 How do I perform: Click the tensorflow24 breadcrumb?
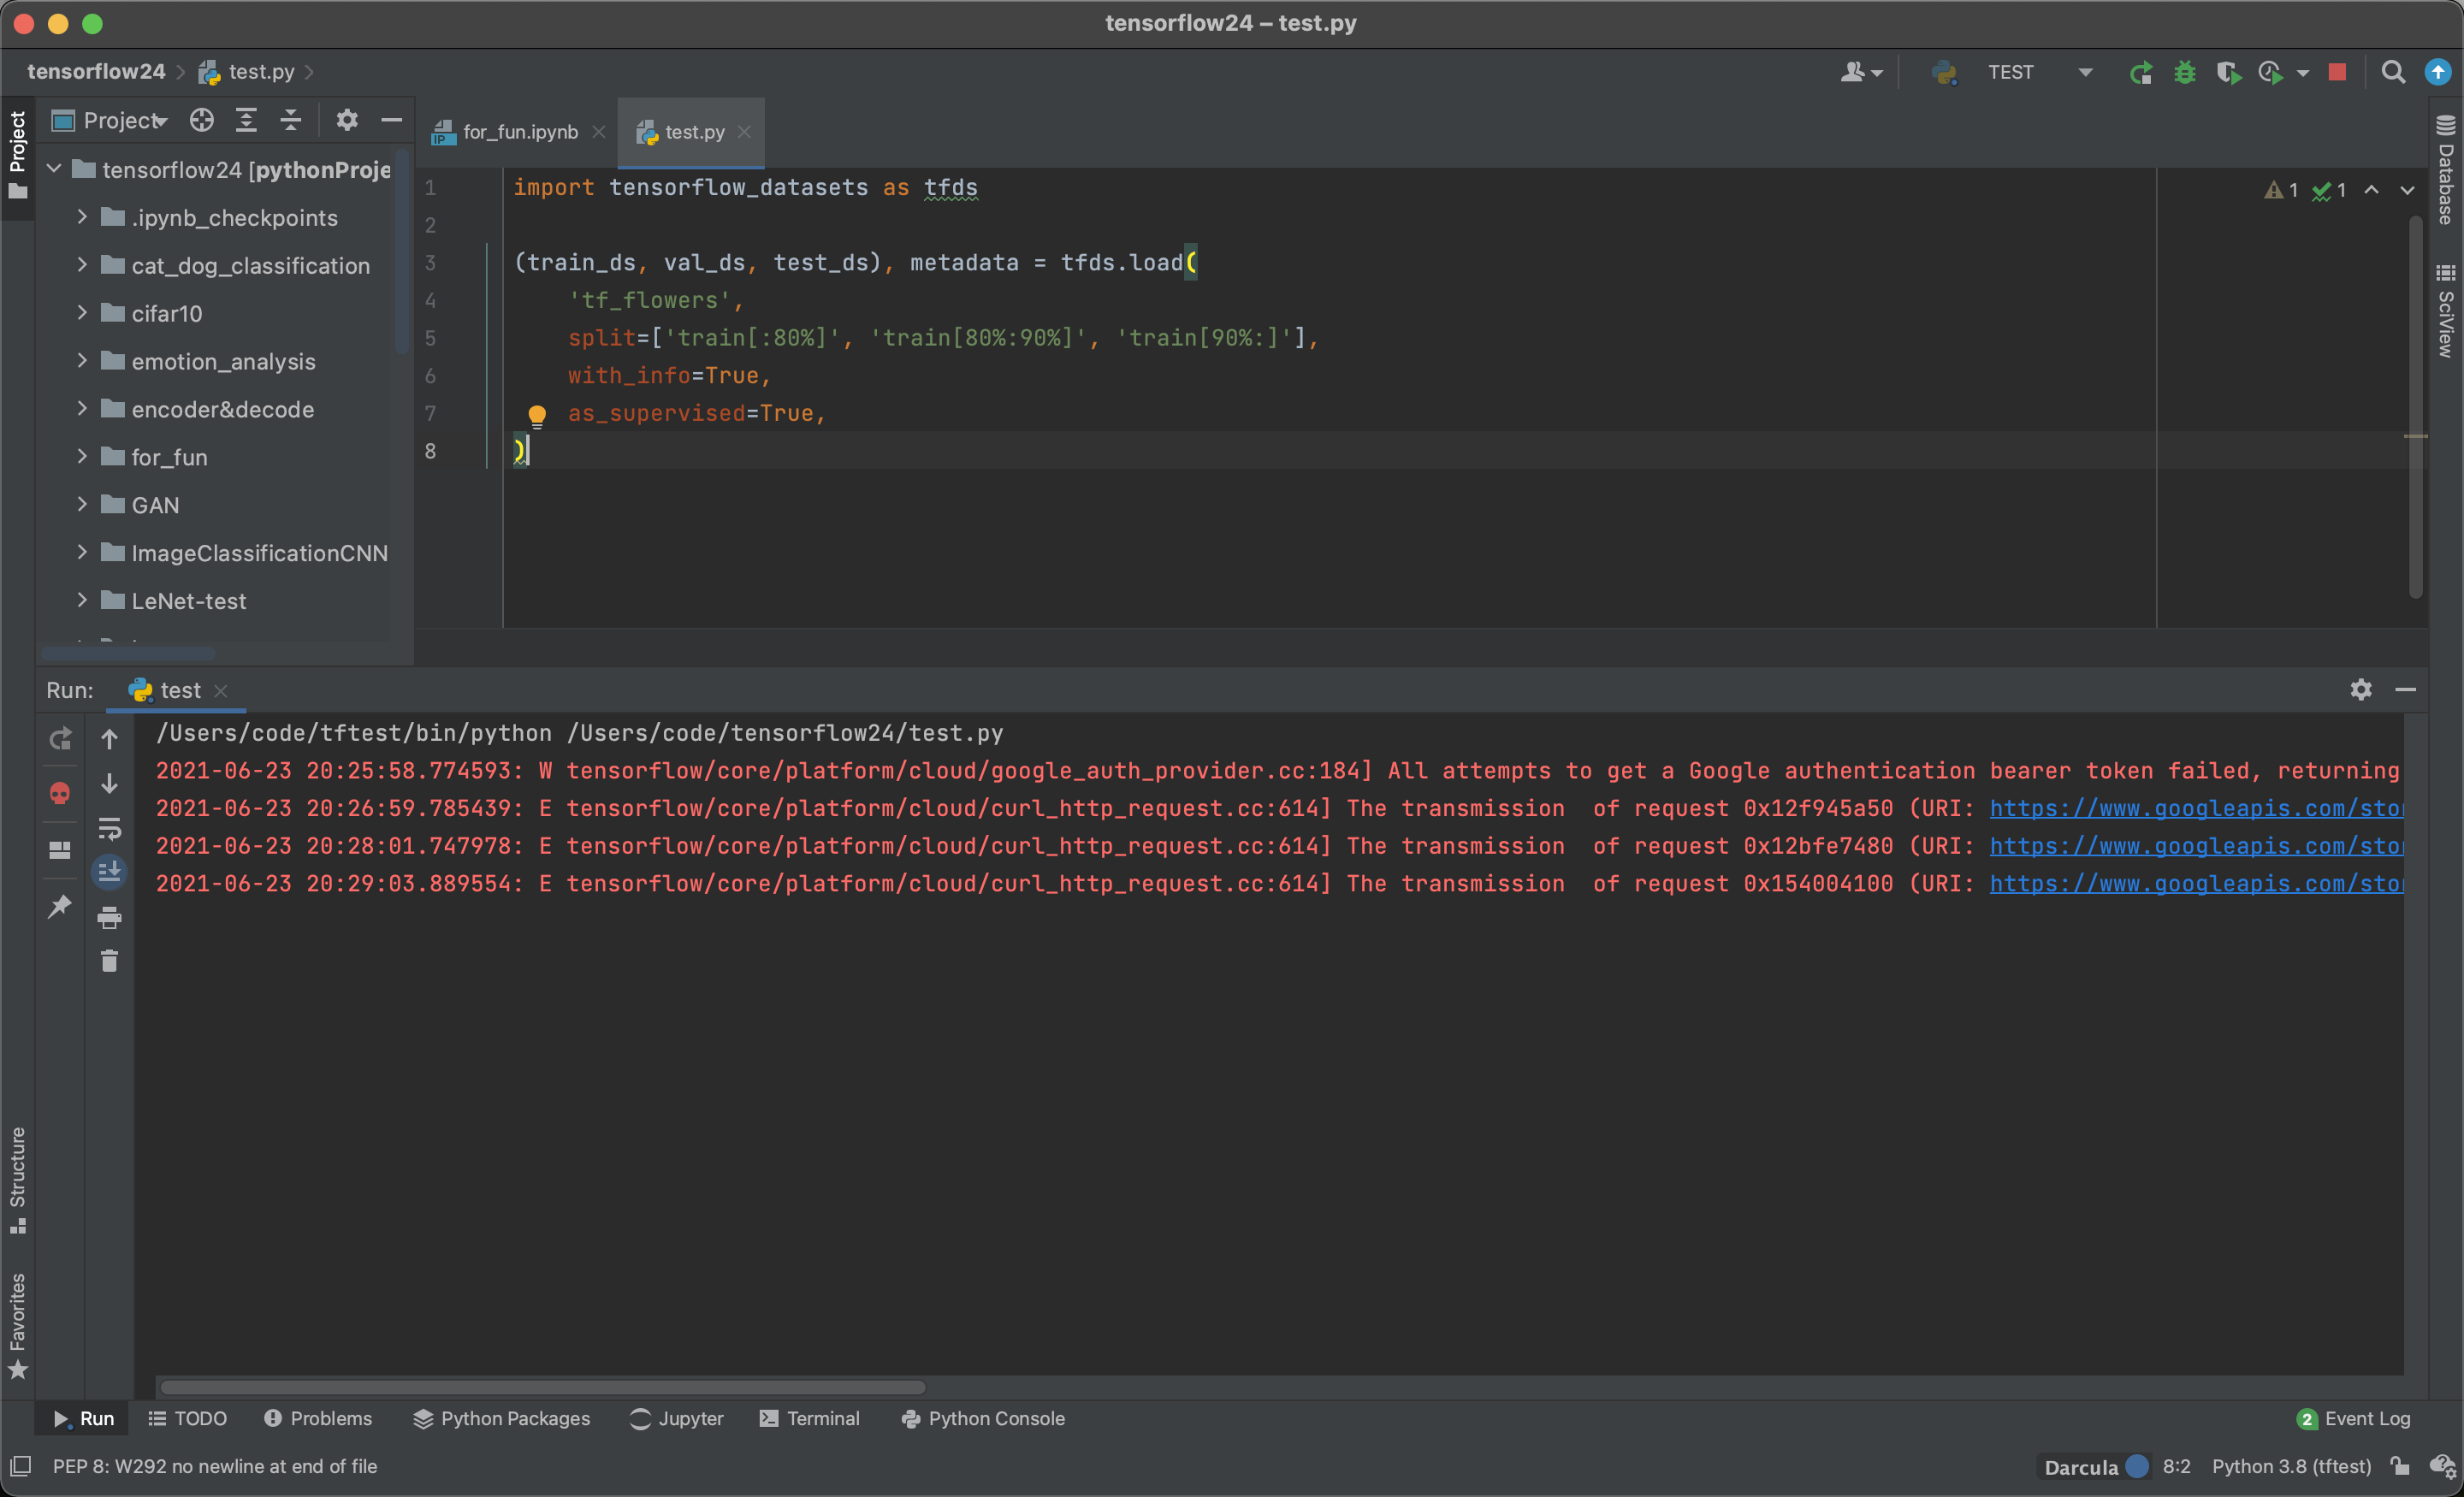point(96,72)
